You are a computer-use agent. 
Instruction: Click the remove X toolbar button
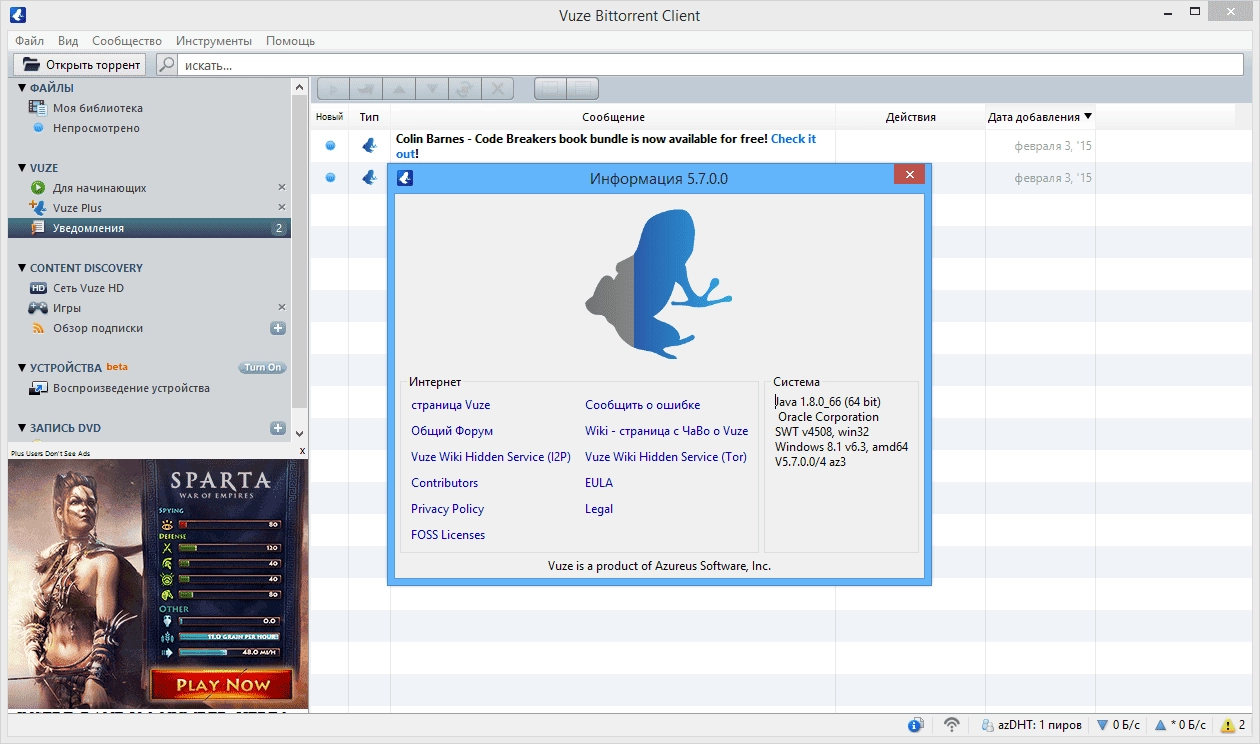[498, 88]
